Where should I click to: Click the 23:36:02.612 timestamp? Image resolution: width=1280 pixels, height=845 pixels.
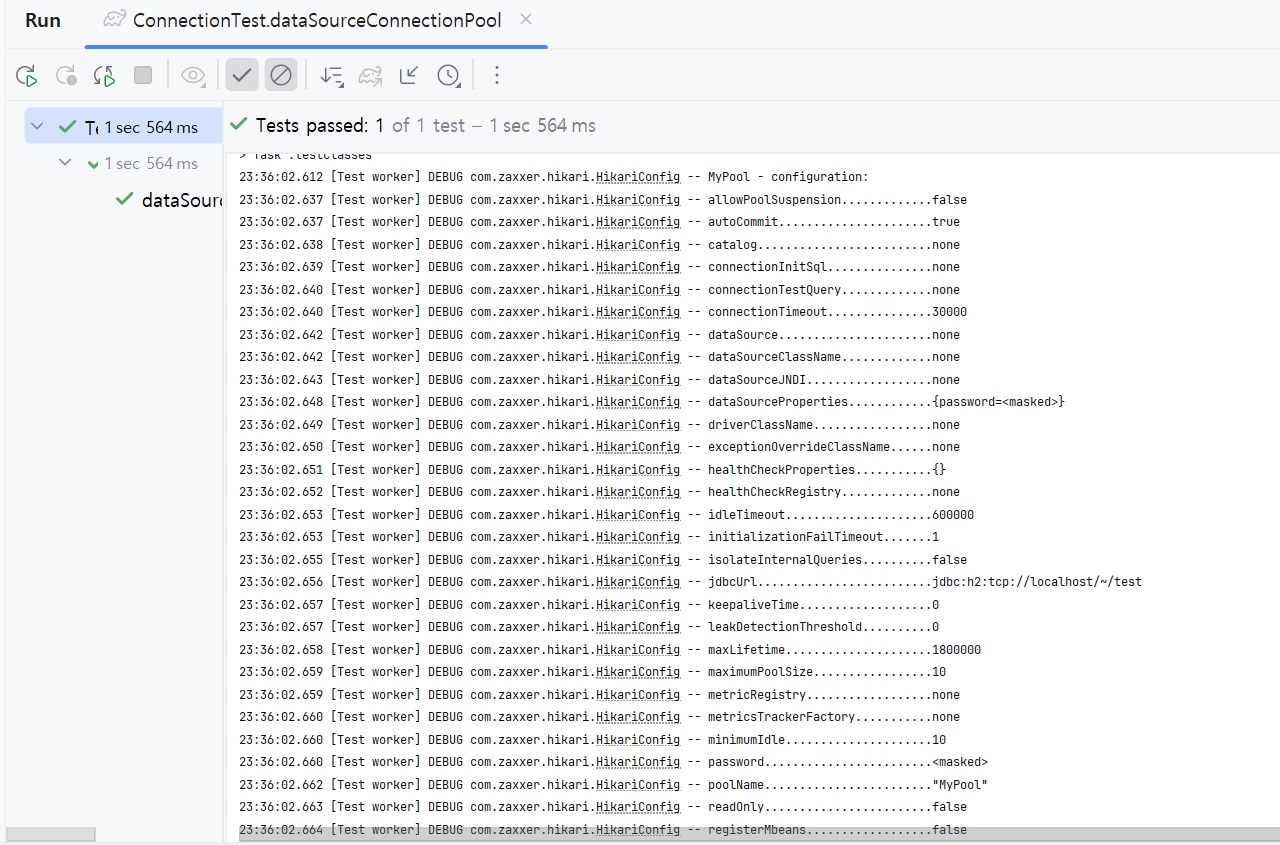[281, 177]
